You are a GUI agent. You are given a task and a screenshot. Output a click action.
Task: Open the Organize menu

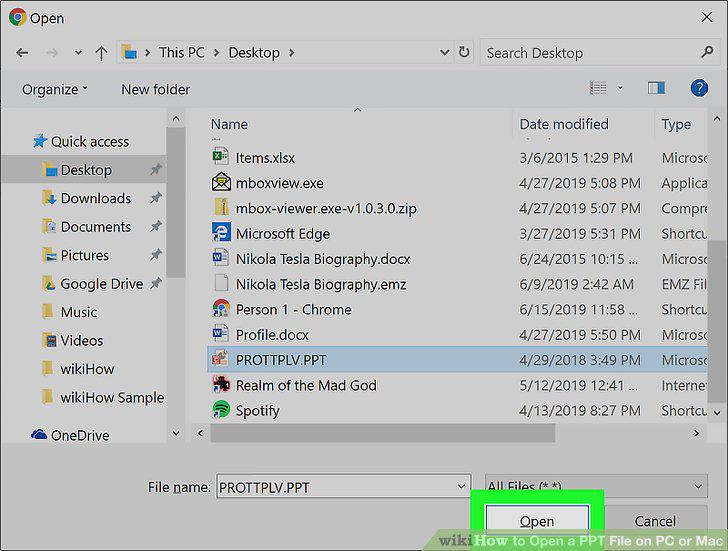click(54, 89)
